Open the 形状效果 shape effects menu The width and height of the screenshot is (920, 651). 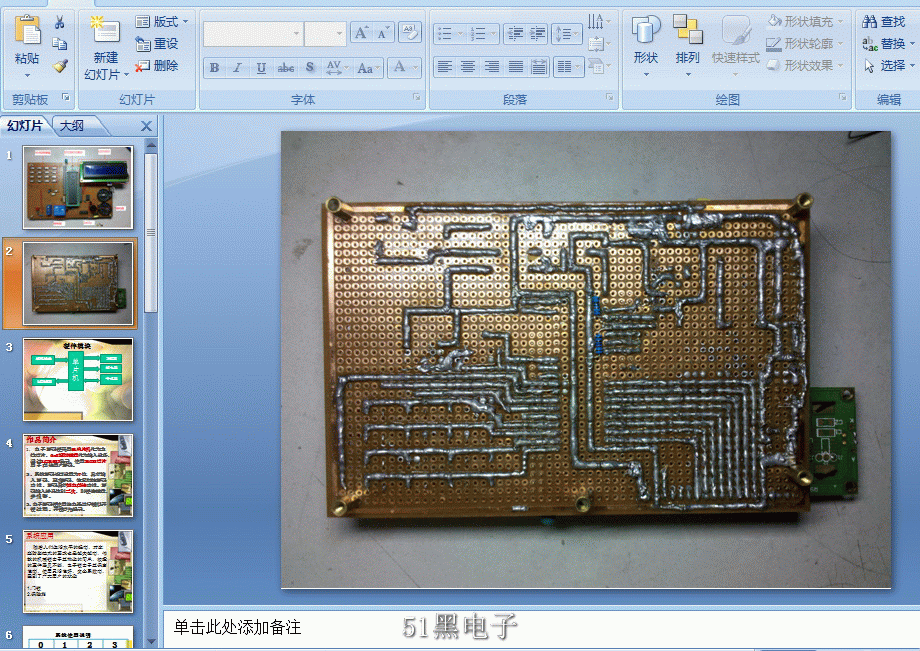[806, 66]
